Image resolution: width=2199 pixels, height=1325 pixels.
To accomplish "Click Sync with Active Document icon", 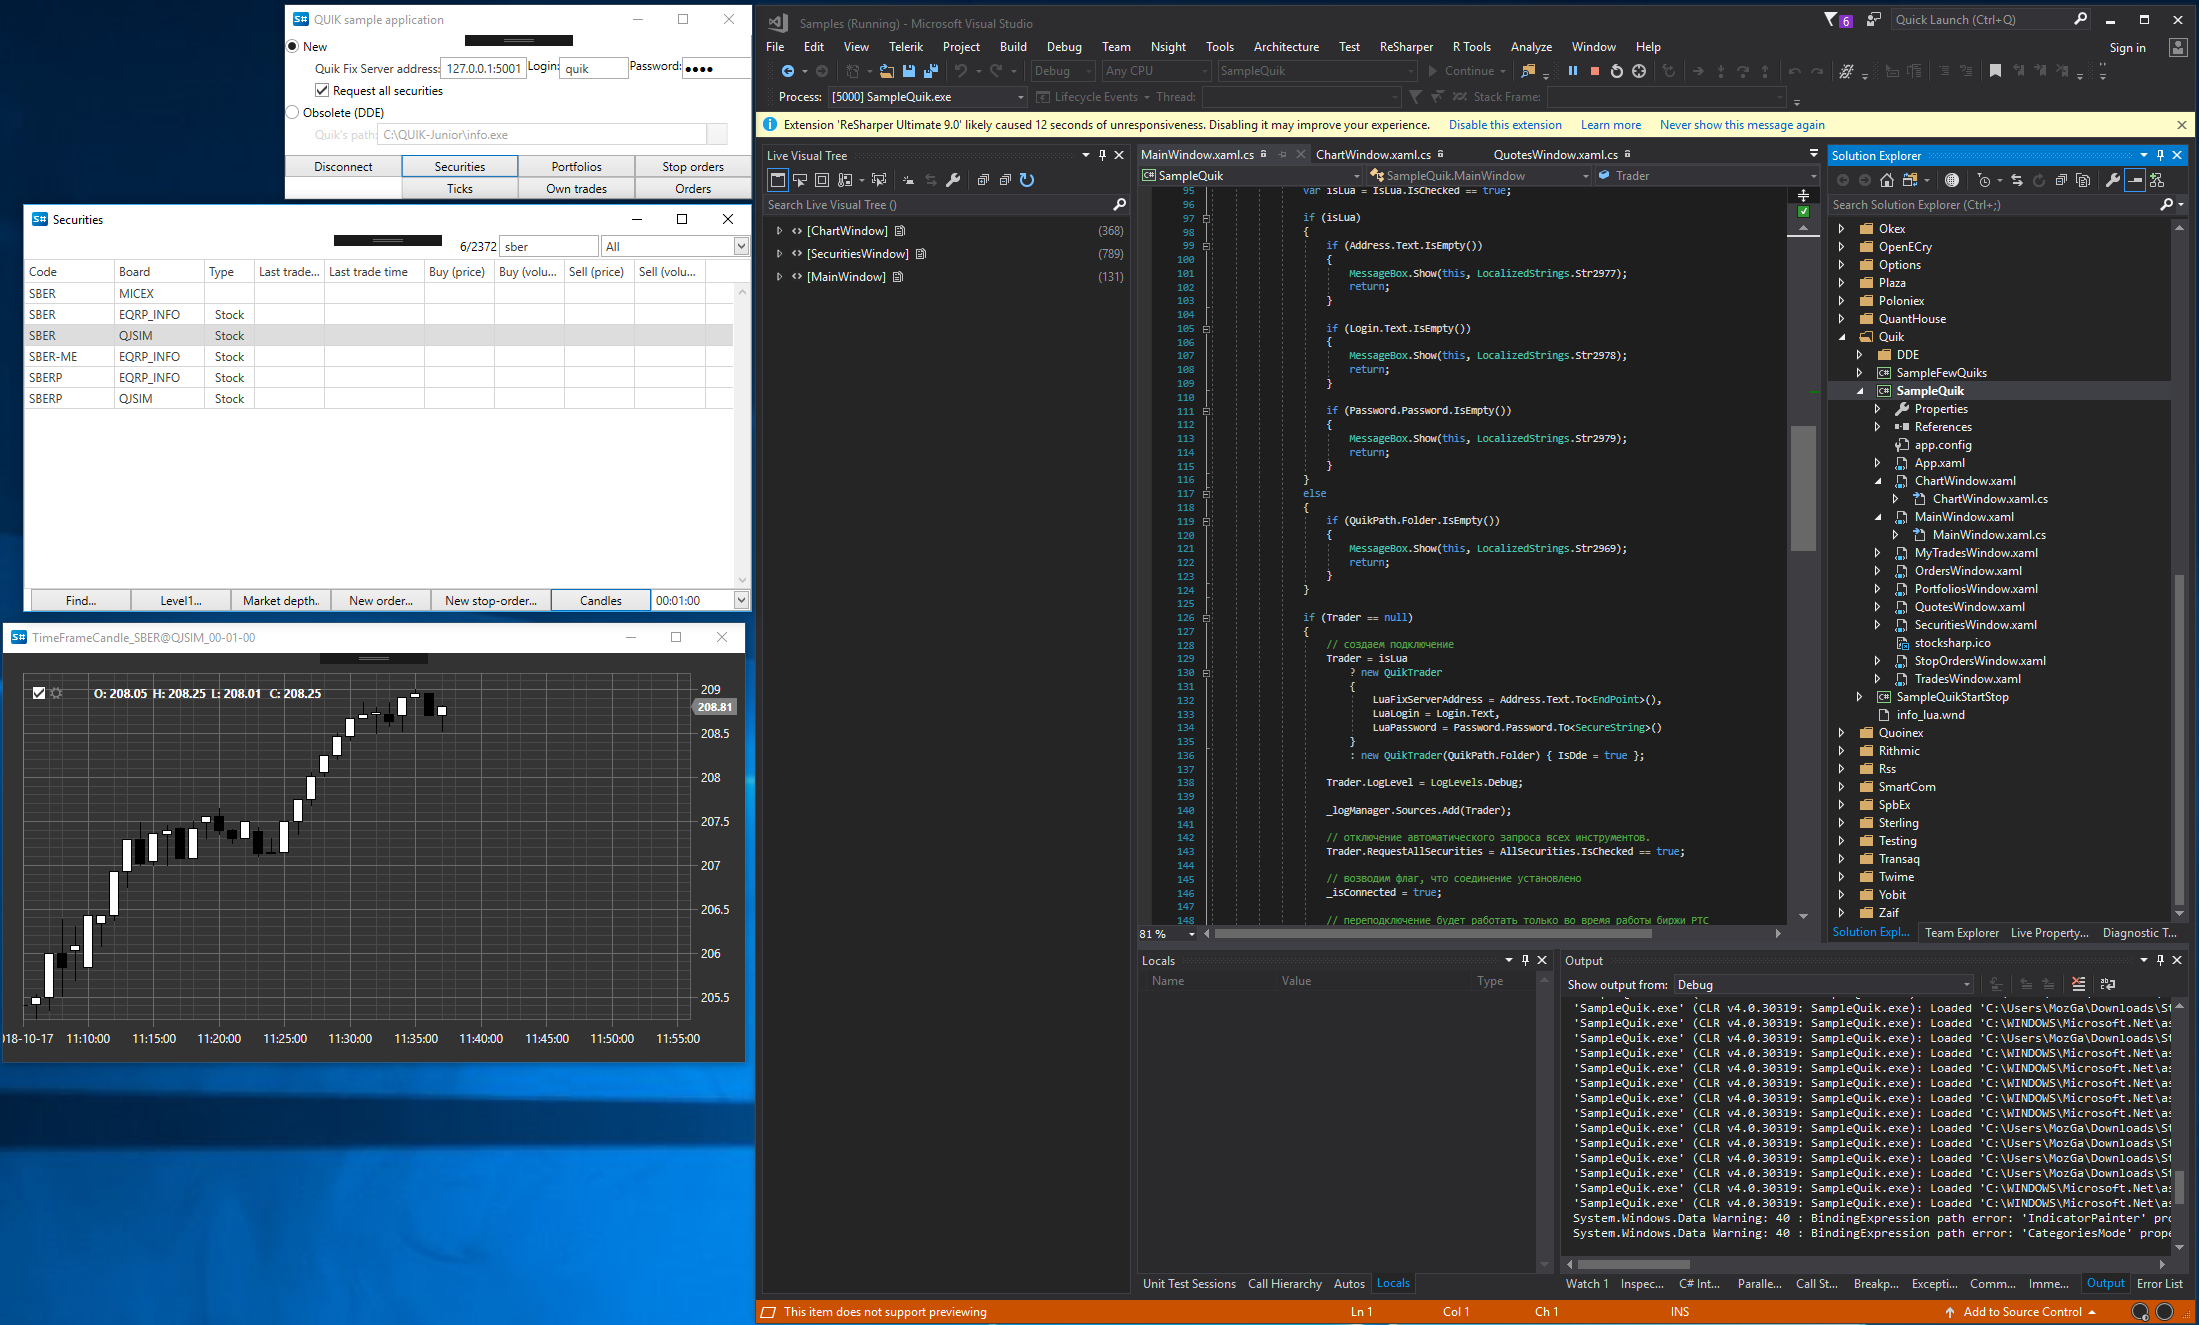I will pos(2016,180).
